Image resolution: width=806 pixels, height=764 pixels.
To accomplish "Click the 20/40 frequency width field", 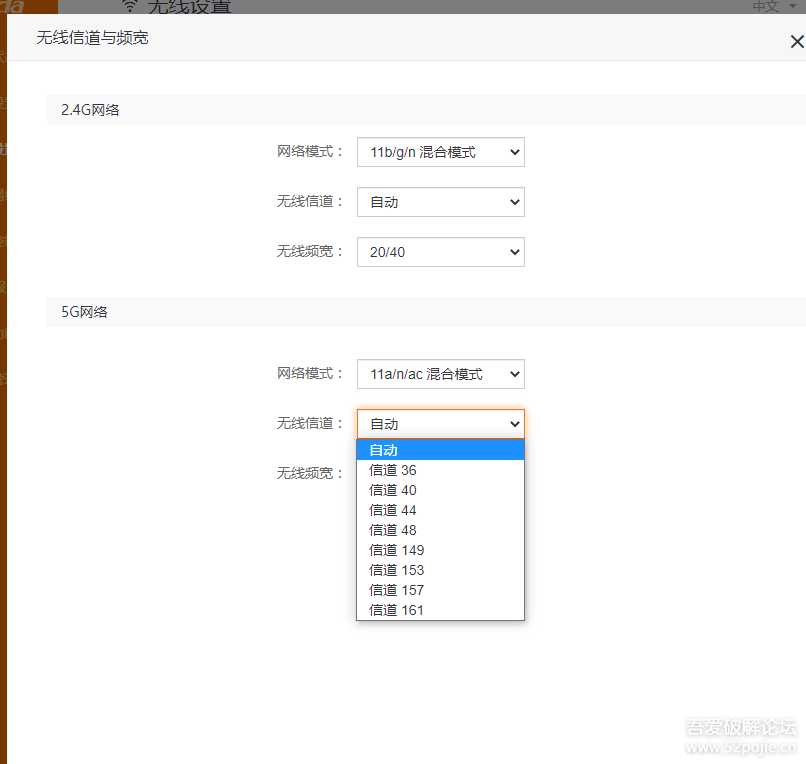I will click(x=440, y=251).
